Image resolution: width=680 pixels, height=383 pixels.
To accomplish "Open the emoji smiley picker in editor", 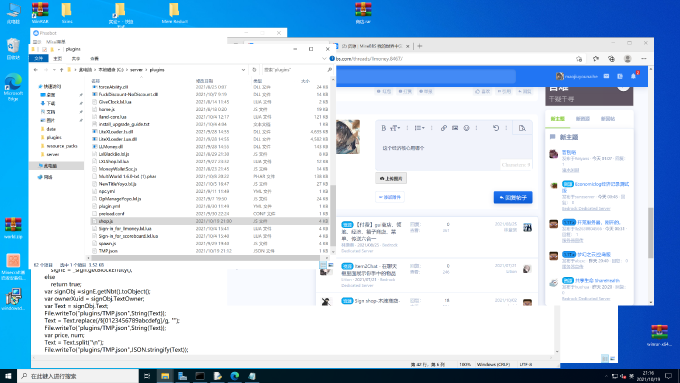I will pos(466,128).
